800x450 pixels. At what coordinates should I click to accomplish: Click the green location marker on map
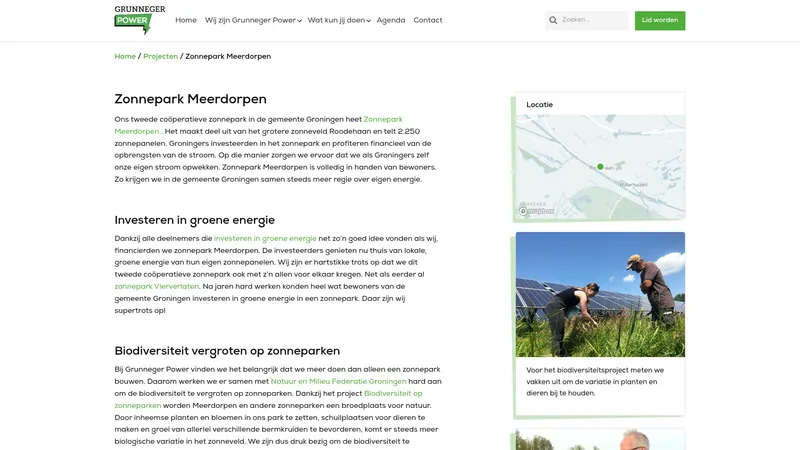(x=601, y=167)
